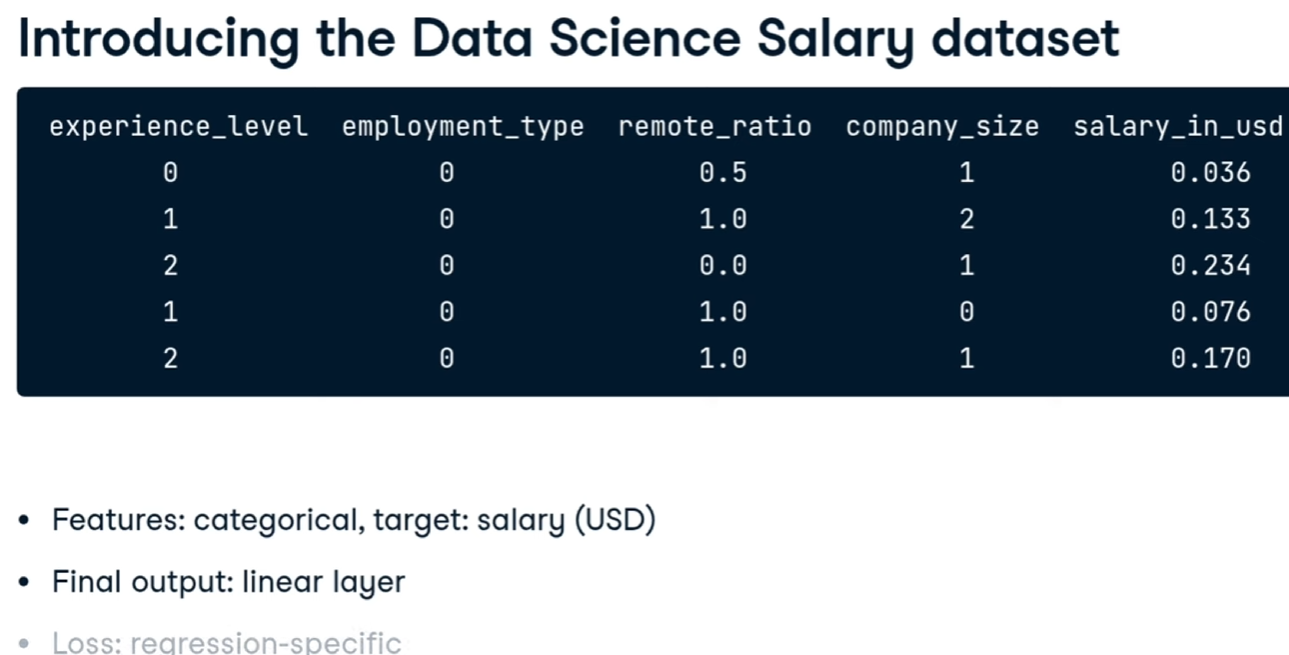Image resolution: width=1289 pixels, height=655 pixels.
Task: Click the salary value 0.170
Action: coord(1210,358)
